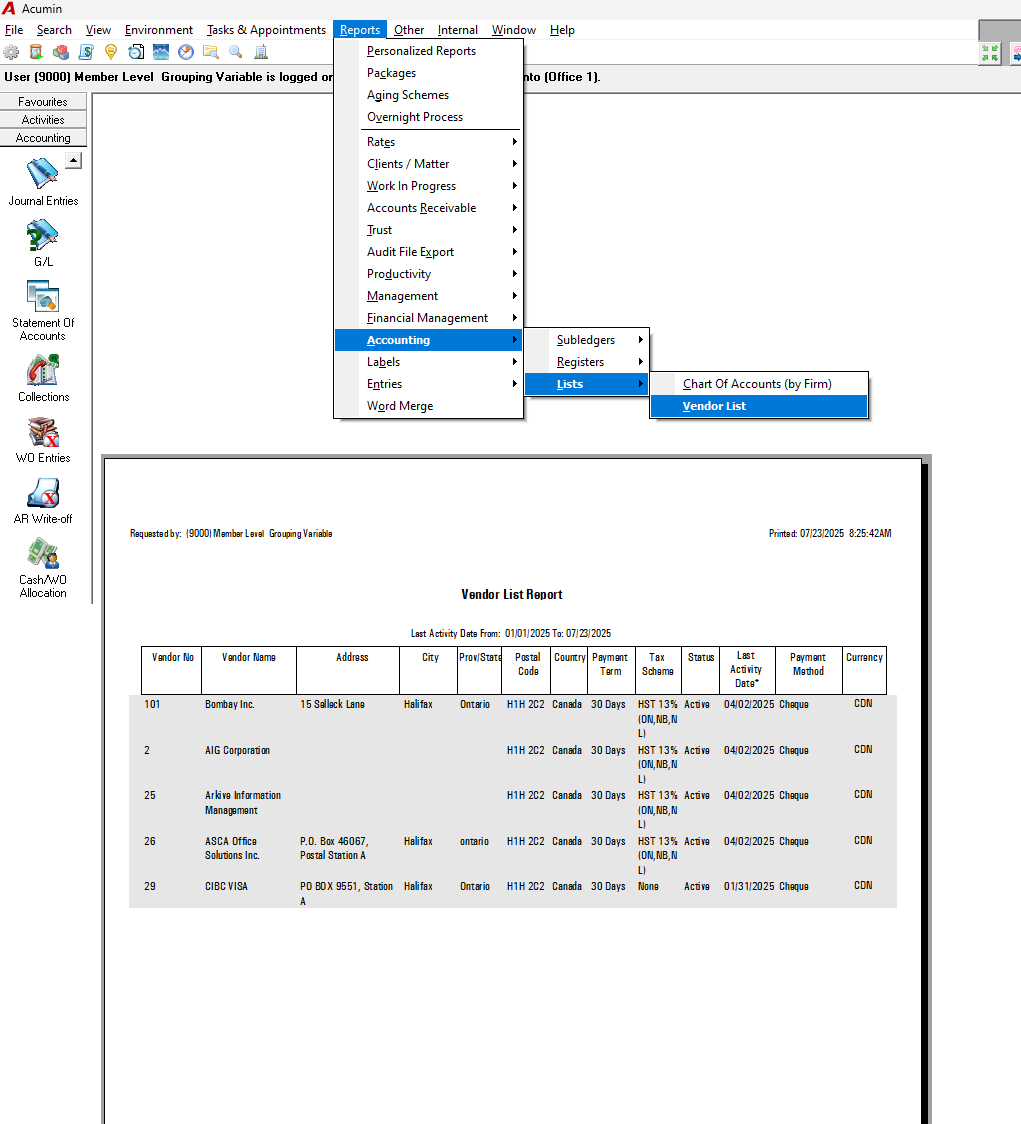Open the Cash/WO Allocation icon
The width and height of the screenshot is (1021, 1124).
[43, 554]
